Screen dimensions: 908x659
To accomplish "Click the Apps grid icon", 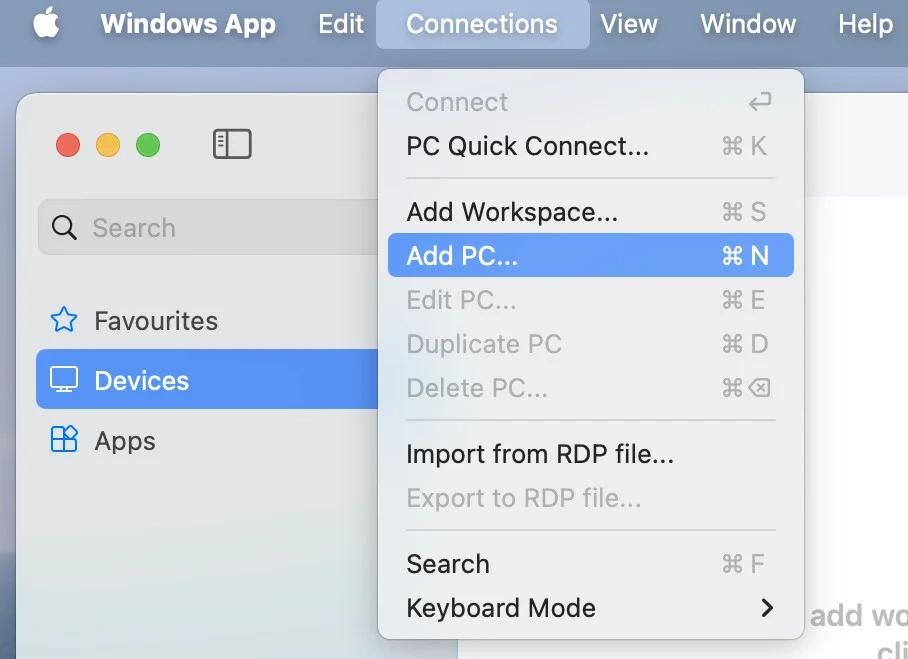I will click(x=64, y=439).
